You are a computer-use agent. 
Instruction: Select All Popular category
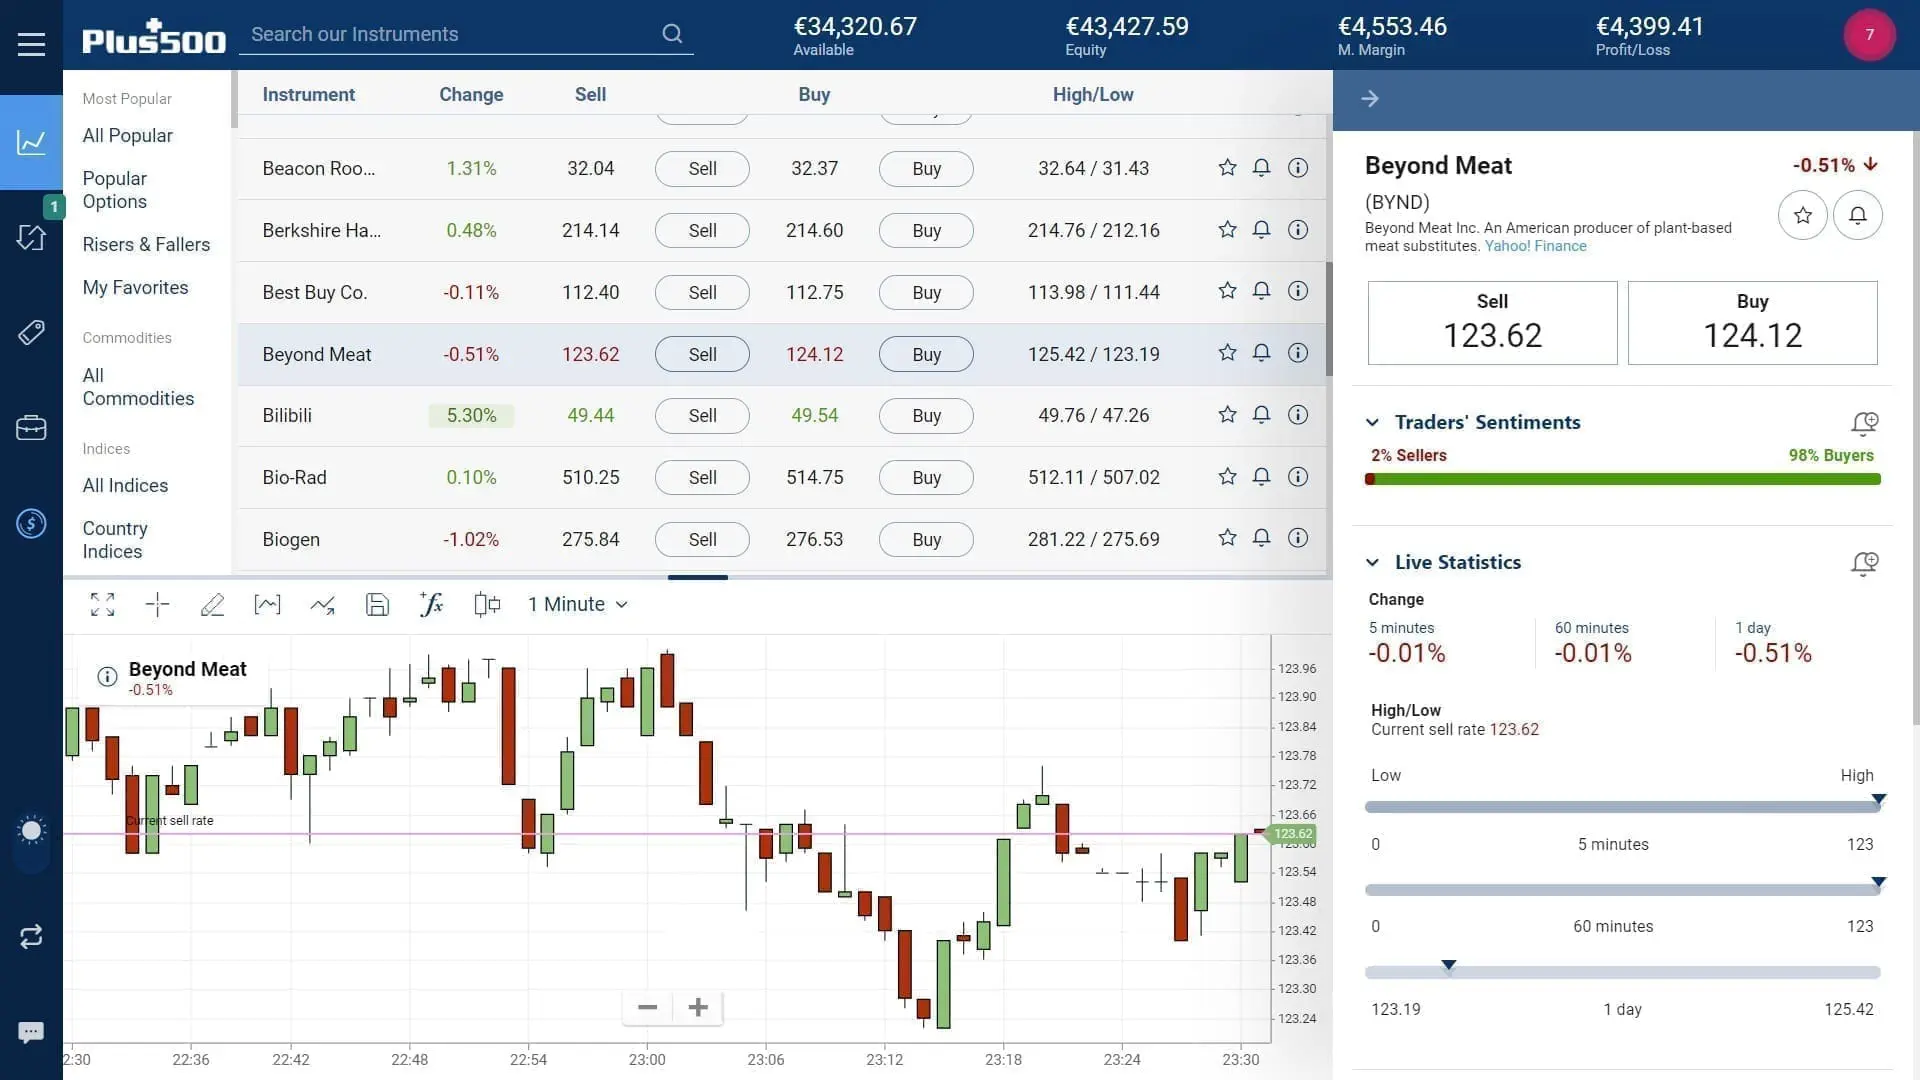tap(127, 135)
